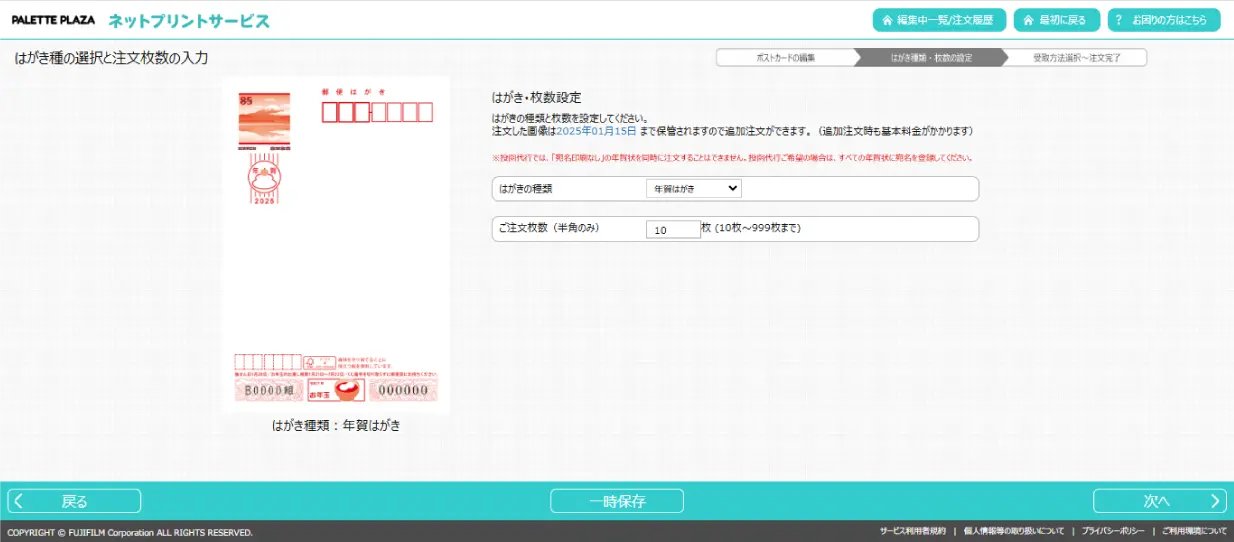Click the はがきの種類 label
The width and height of the screenshot is (1234, 542).
click(525, 188)
